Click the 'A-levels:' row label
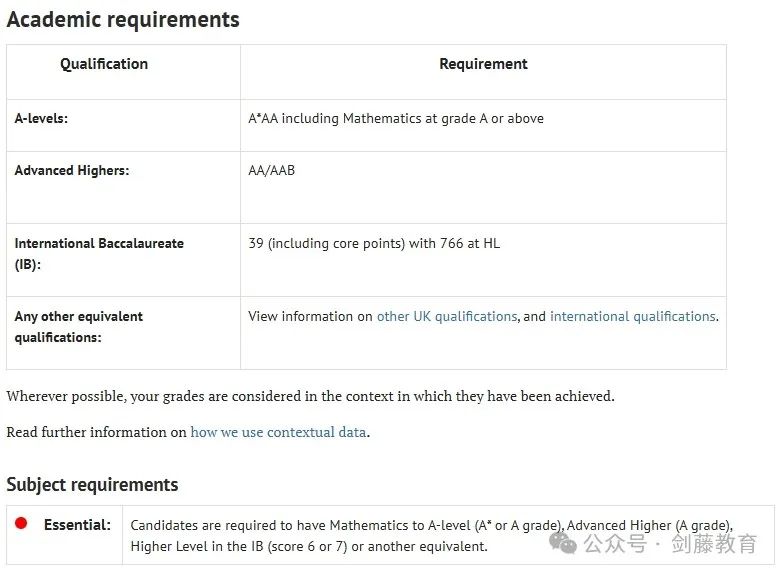The image size is (782, 574). tap(41, 119)
